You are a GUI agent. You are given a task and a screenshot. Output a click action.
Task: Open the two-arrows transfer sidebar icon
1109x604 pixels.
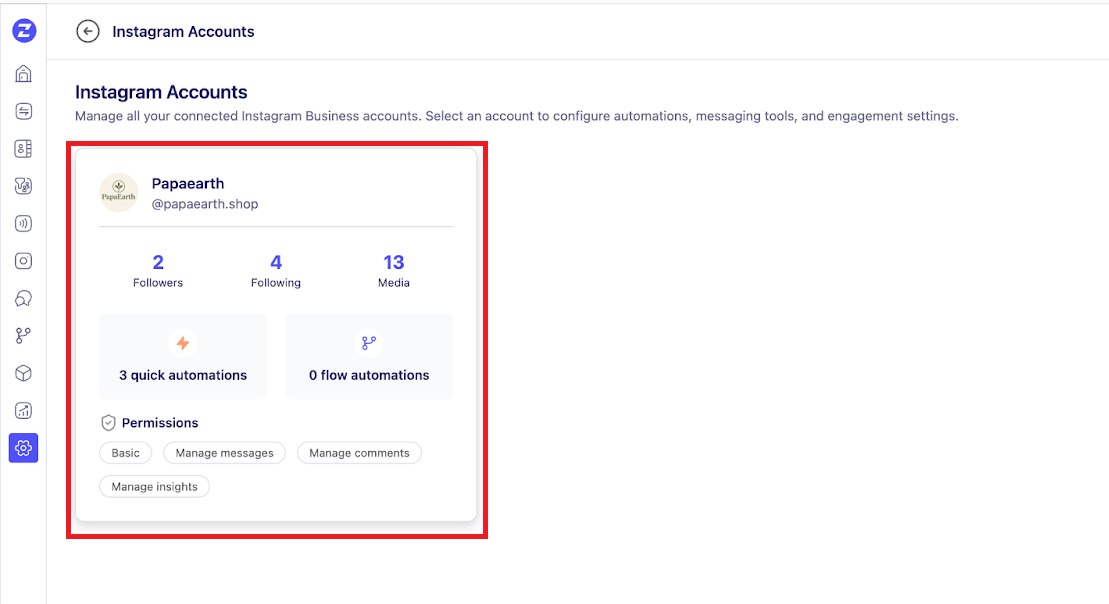24,111
